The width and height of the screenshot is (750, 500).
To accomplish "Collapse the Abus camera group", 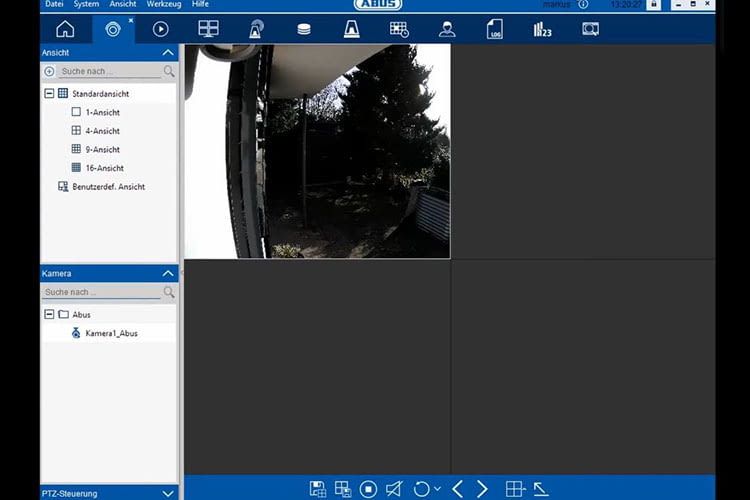I will point(48,314).
